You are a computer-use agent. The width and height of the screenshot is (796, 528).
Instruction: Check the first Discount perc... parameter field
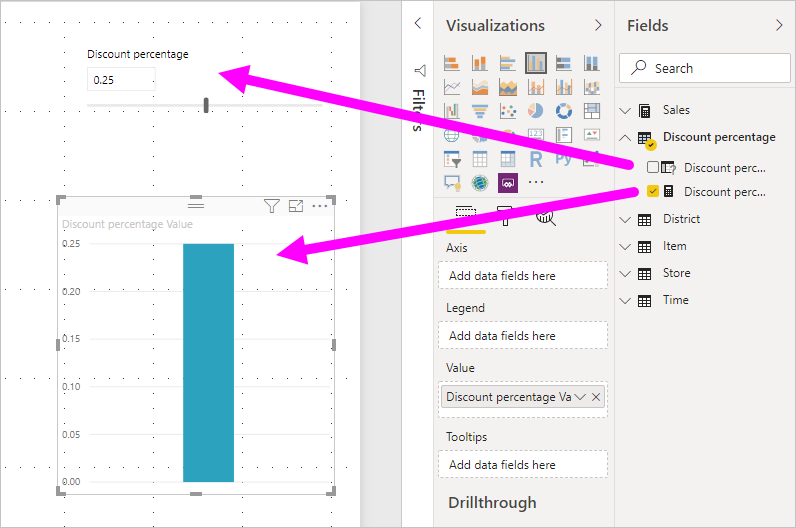653,167
